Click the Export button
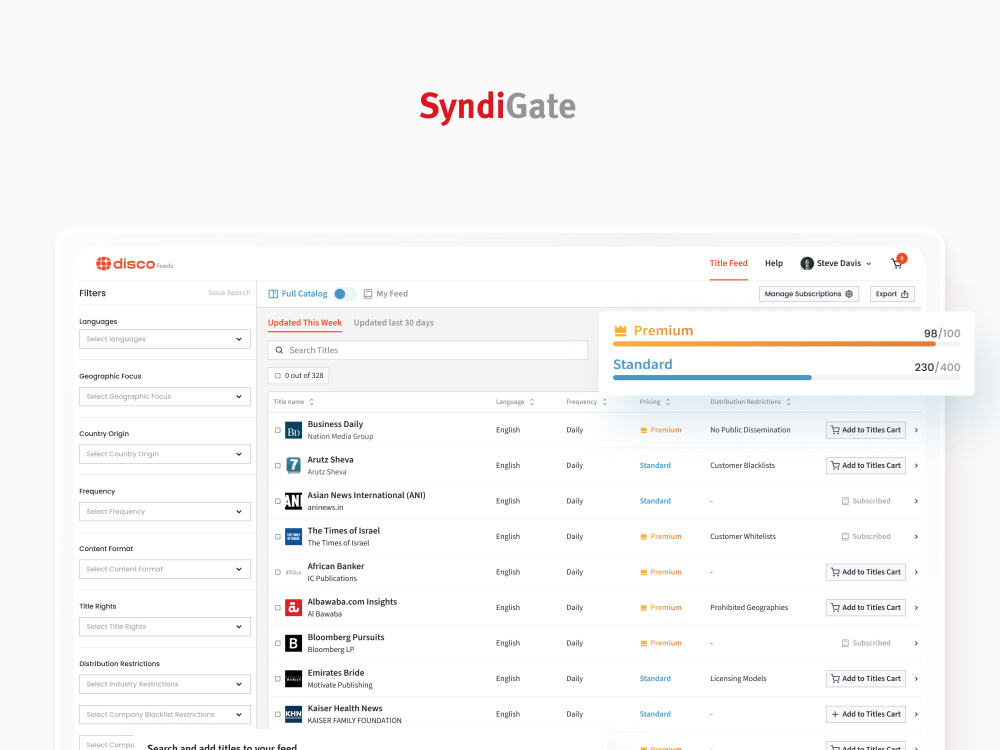 pyautogui.click(x=892, y=294)
